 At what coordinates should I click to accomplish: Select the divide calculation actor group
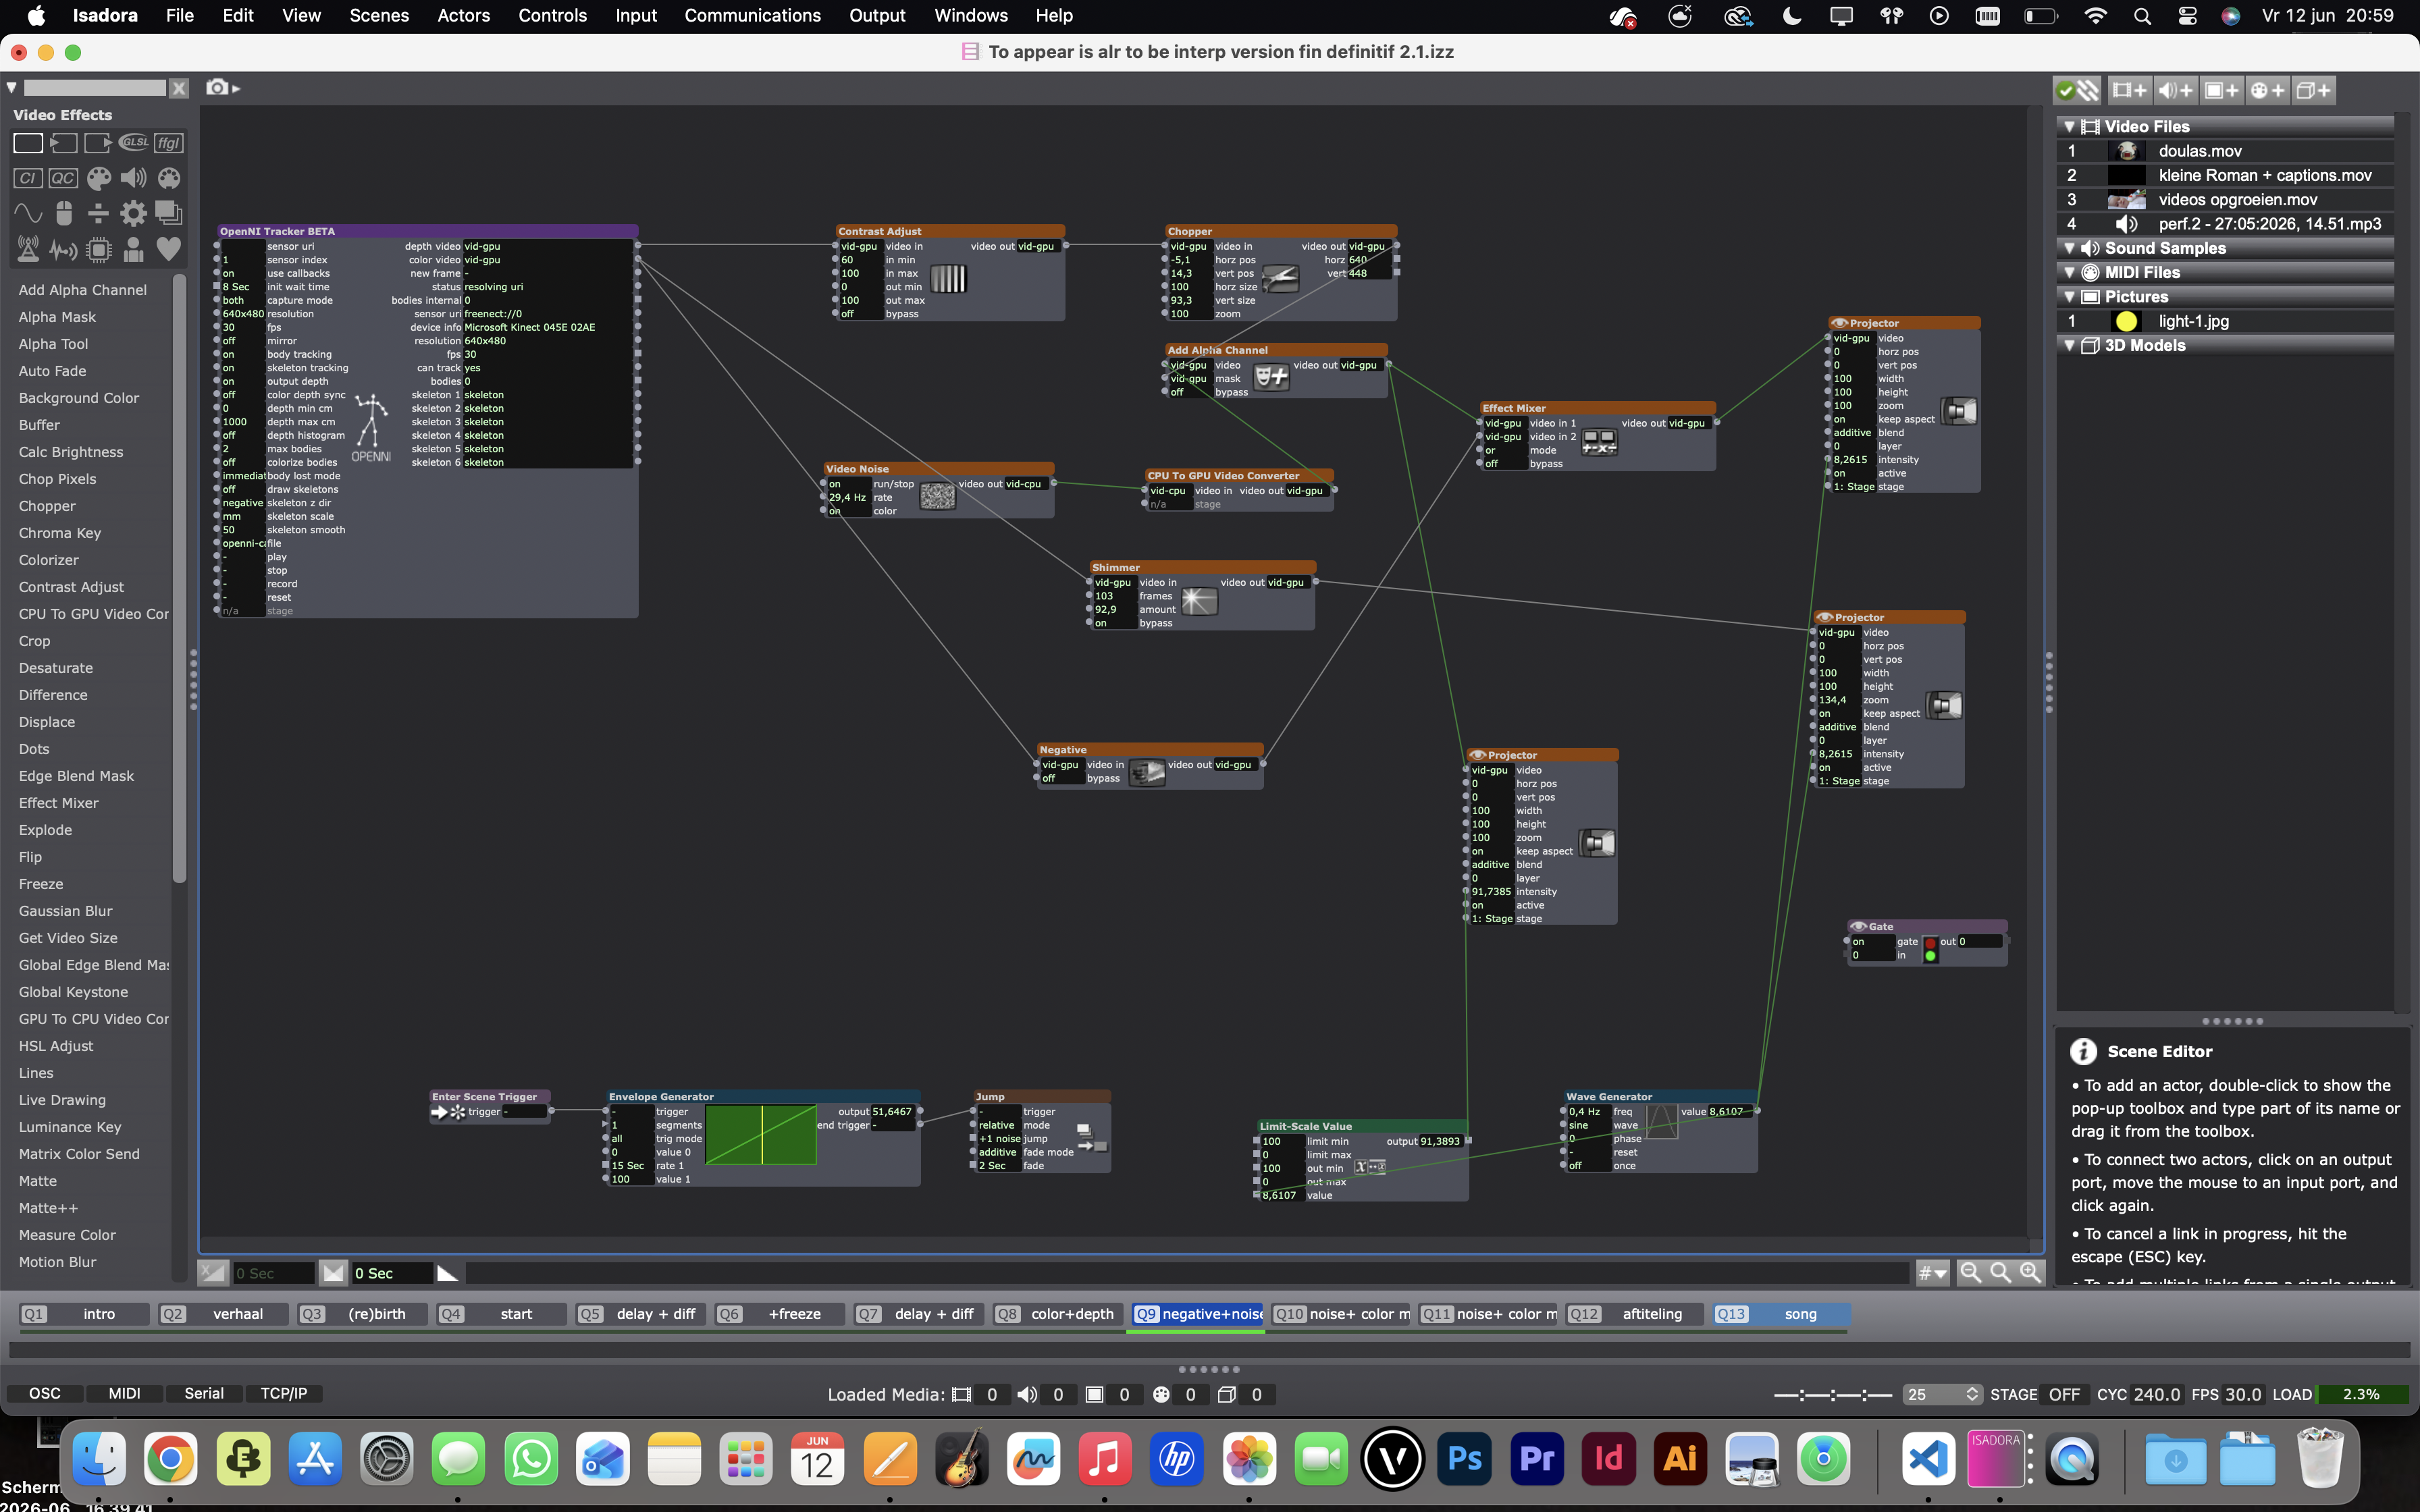98,213
